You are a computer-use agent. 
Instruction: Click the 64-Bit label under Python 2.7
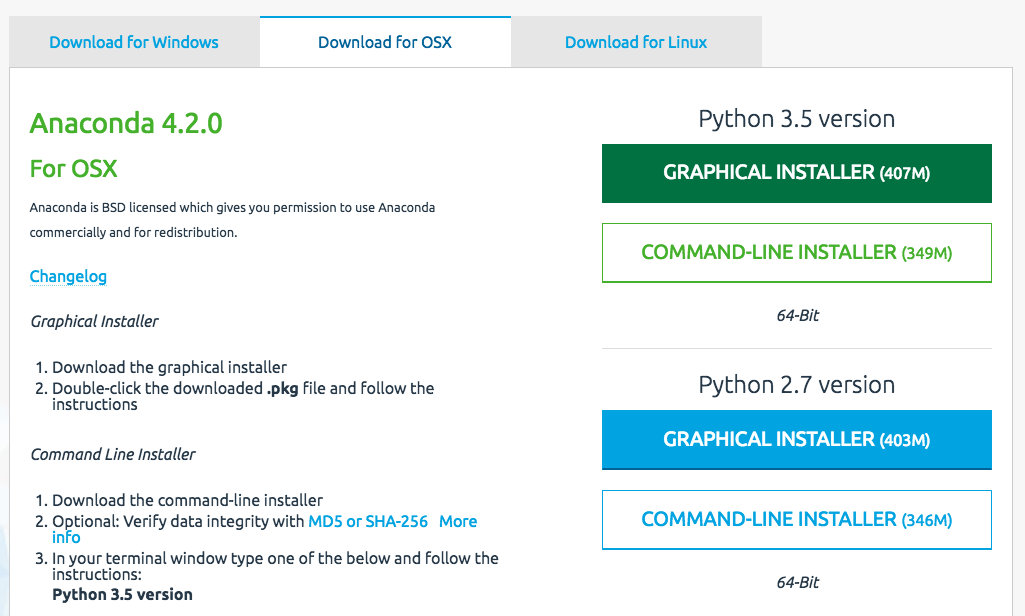coord(798,583)
